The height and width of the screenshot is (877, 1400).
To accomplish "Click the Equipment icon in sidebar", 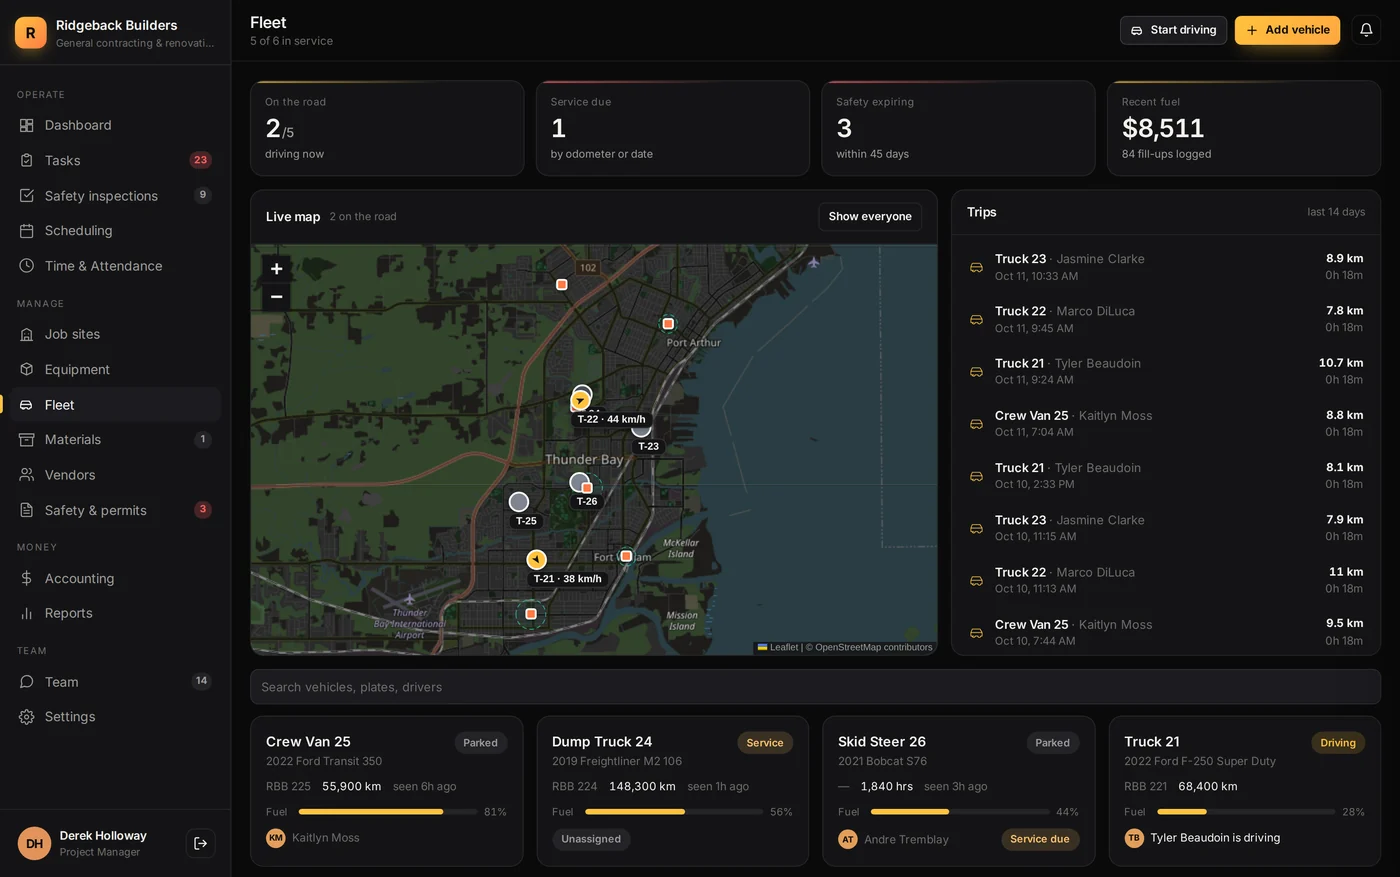I will pyautogui.click(x=27, y=369).
